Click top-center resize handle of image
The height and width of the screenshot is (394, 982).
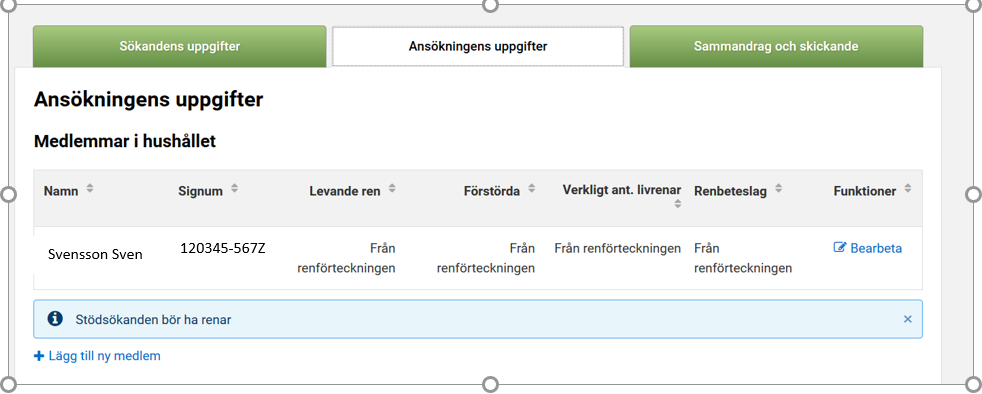pos(490,5)
